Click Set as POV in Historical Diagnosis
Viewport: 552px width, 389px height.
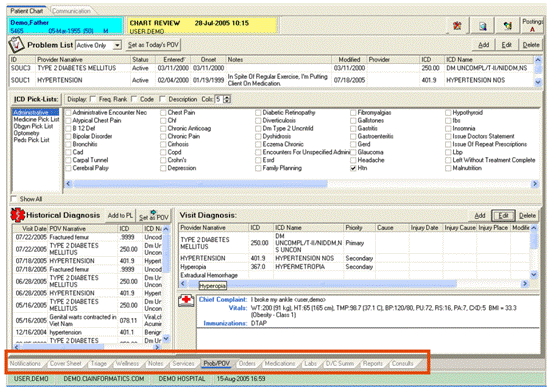pyautogui.click(x=153, y=216)
